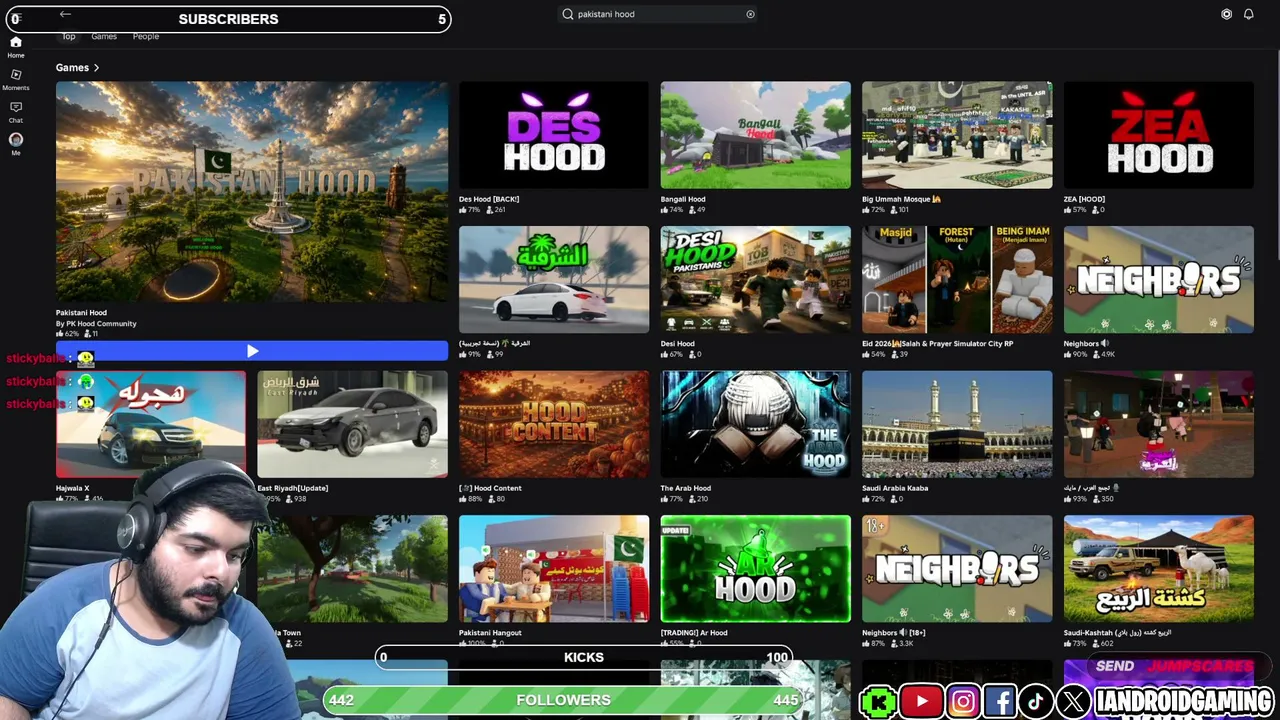Image resolution: width=1280 pixels, height=720 pixels.
Task: Open the Saudi-Kashtah camel and truck thumbnail
Action: 1159,569
